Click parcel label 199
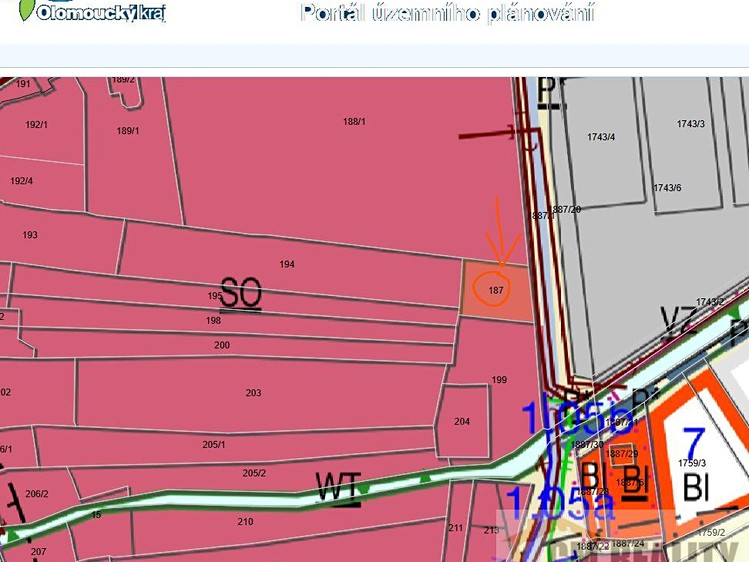 click(499, 380)
